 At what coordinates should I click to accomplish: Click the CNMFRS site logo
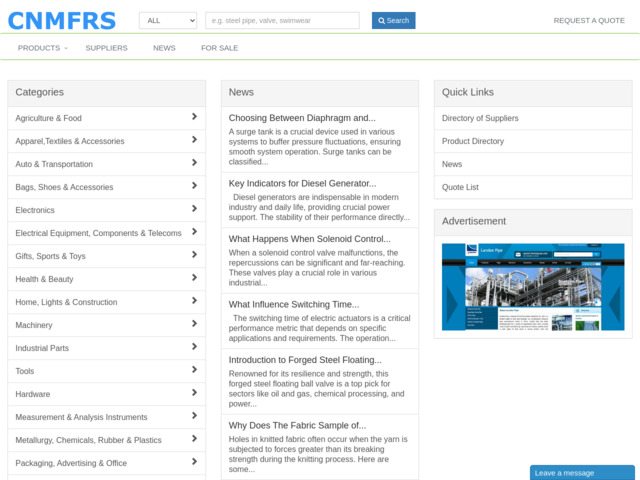62,20
